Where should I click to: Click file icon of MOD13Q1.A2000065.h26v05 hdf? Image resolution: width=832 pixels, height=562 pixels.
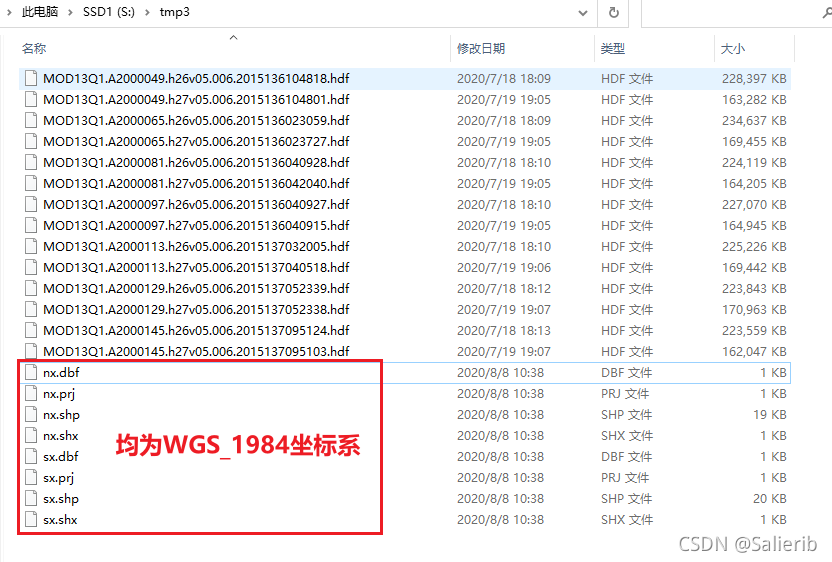pyautogui.click(x=31, y=120)
